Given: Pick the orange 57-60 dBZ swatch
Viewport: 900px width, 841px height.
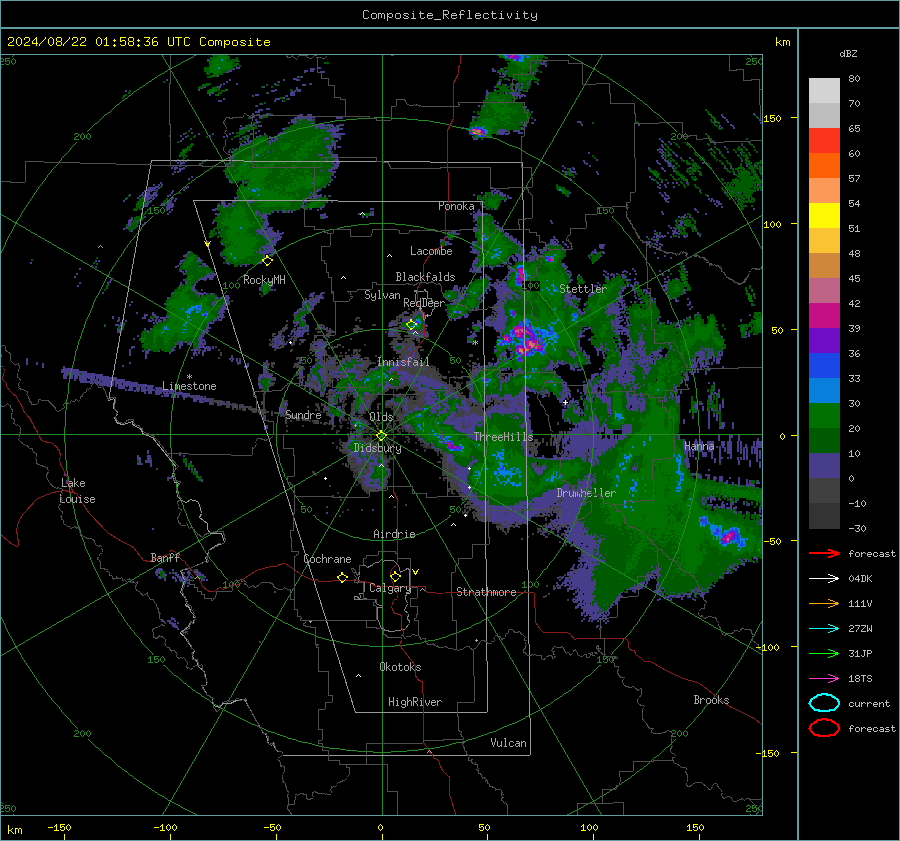Looking at the screenshot, I should (x=824, y=165).
